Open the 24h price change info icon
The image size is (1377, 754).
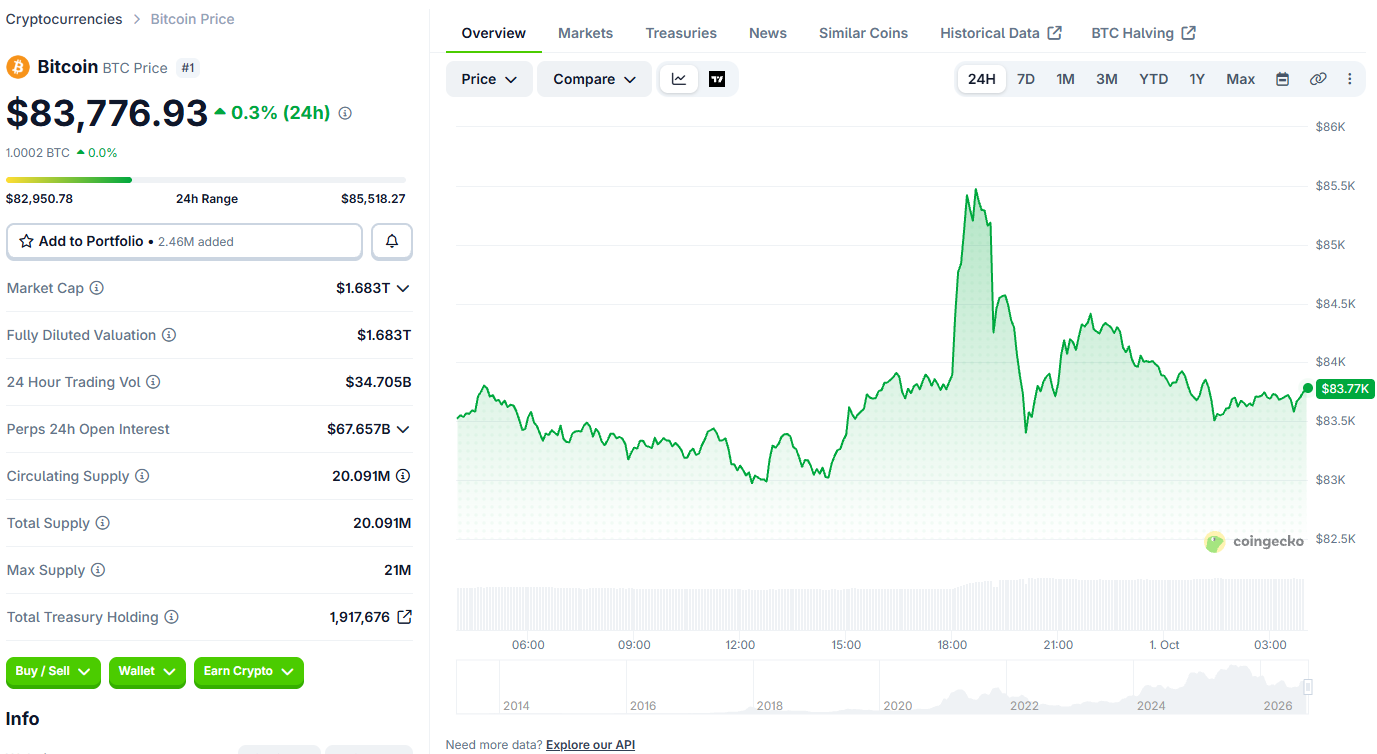pyautogui.click(x=345, y=113)
